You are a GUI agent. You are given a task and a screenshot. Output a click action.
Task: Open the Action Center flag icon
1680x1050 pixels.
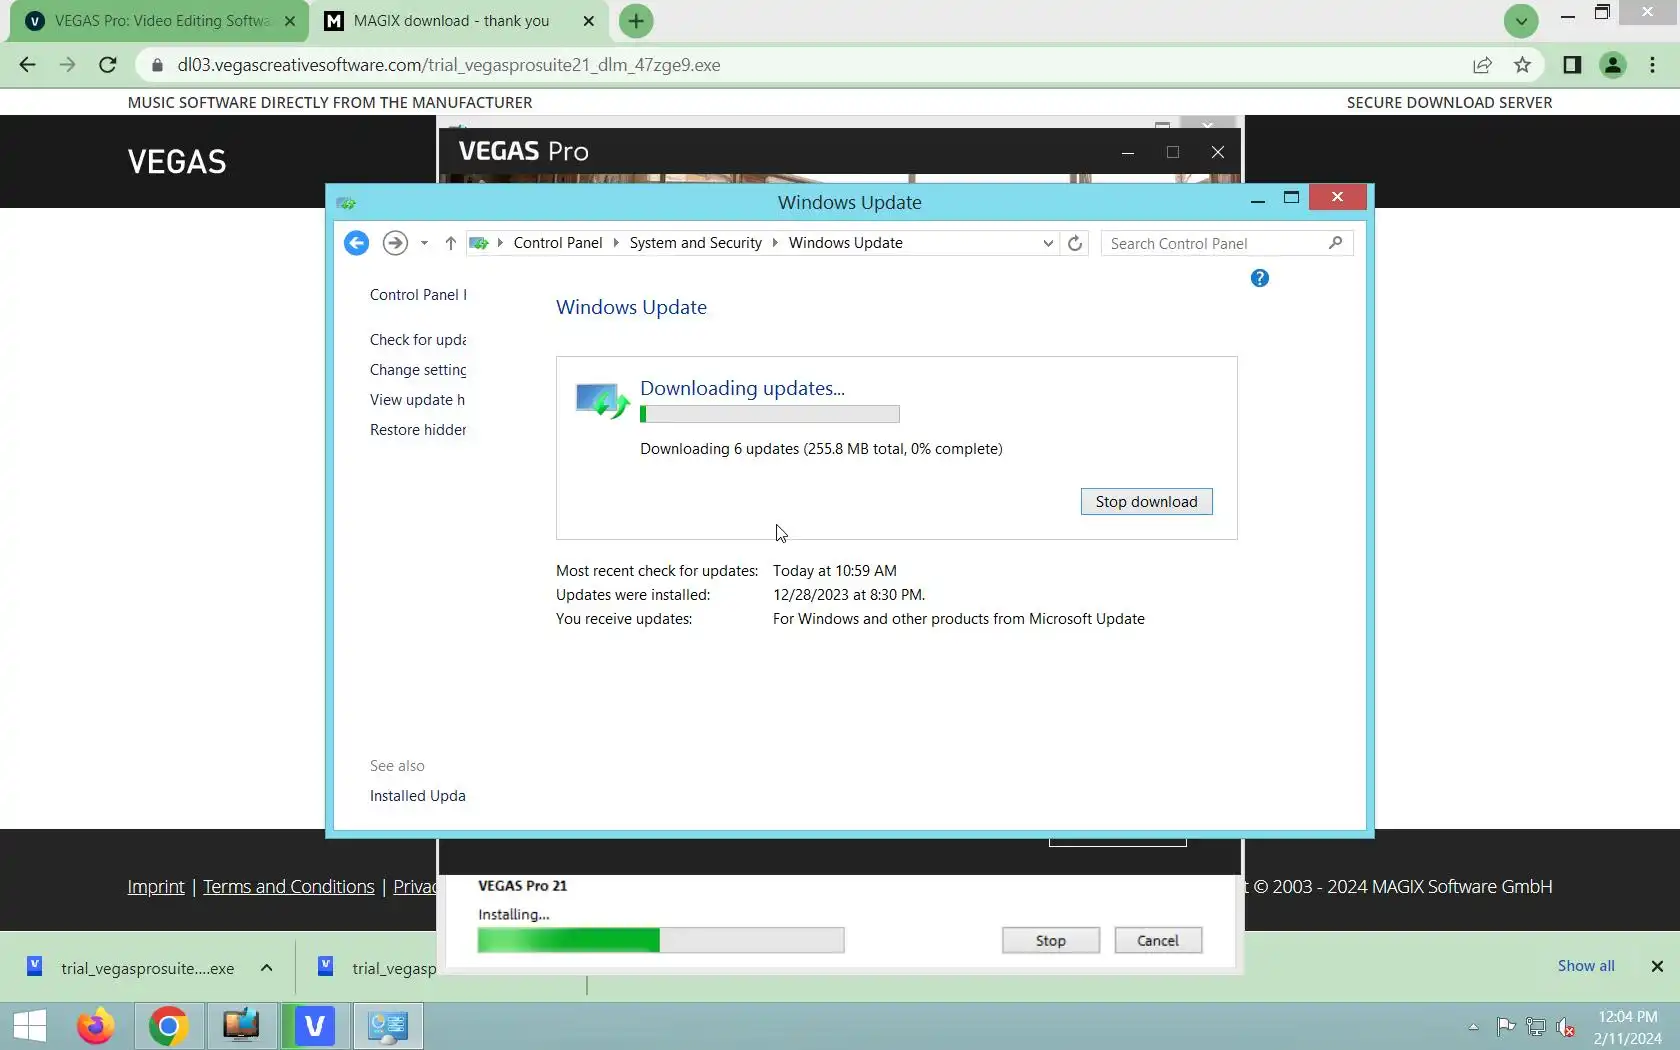[x=1505, y=1026]
